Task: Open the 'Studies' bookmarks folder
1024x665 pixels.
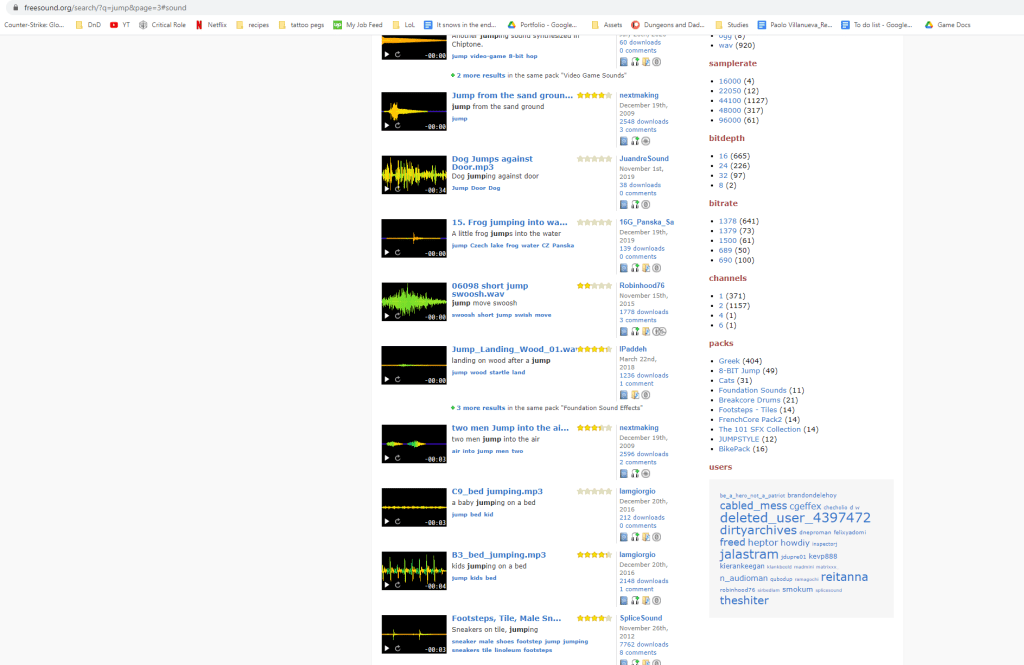Action: click(731, 24)
